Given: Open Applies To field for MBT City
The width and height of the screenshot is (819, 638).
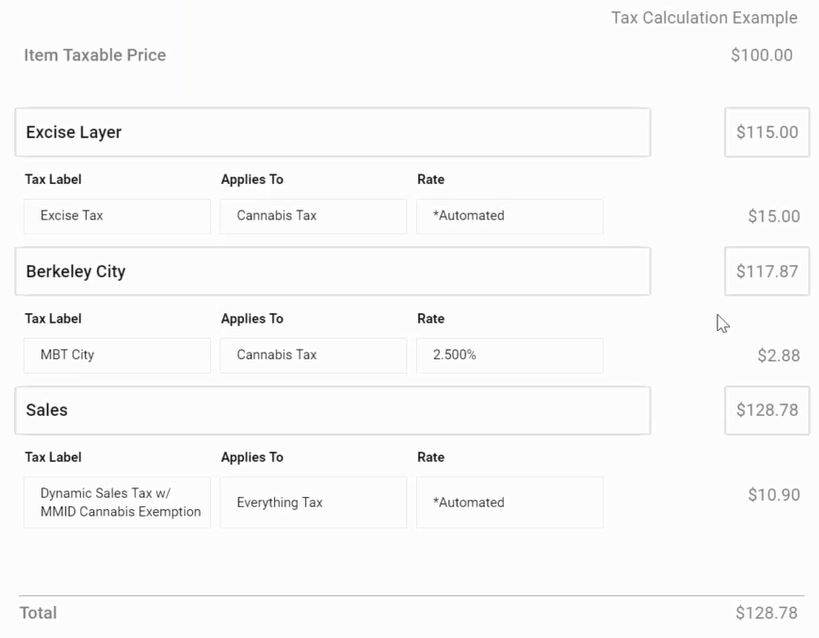Looking at the screenshot, I should (313, 355).
